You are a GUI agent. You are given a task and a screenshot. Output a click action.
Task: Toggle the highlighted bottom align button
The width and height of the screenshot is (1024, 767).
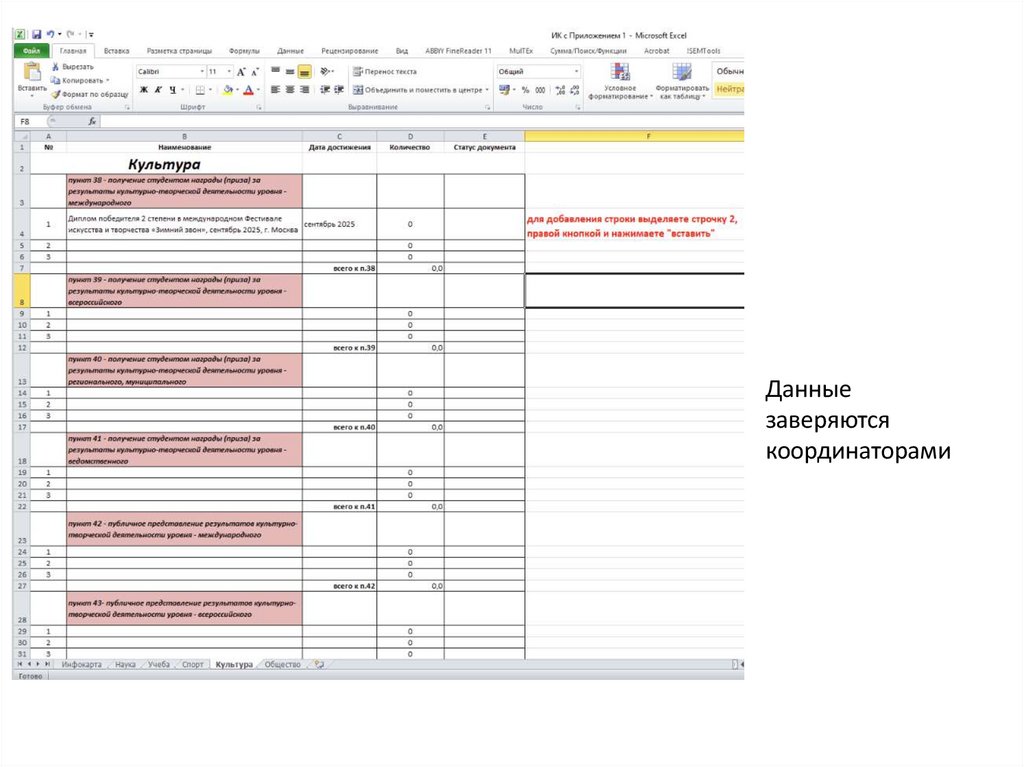pos(304,71)
